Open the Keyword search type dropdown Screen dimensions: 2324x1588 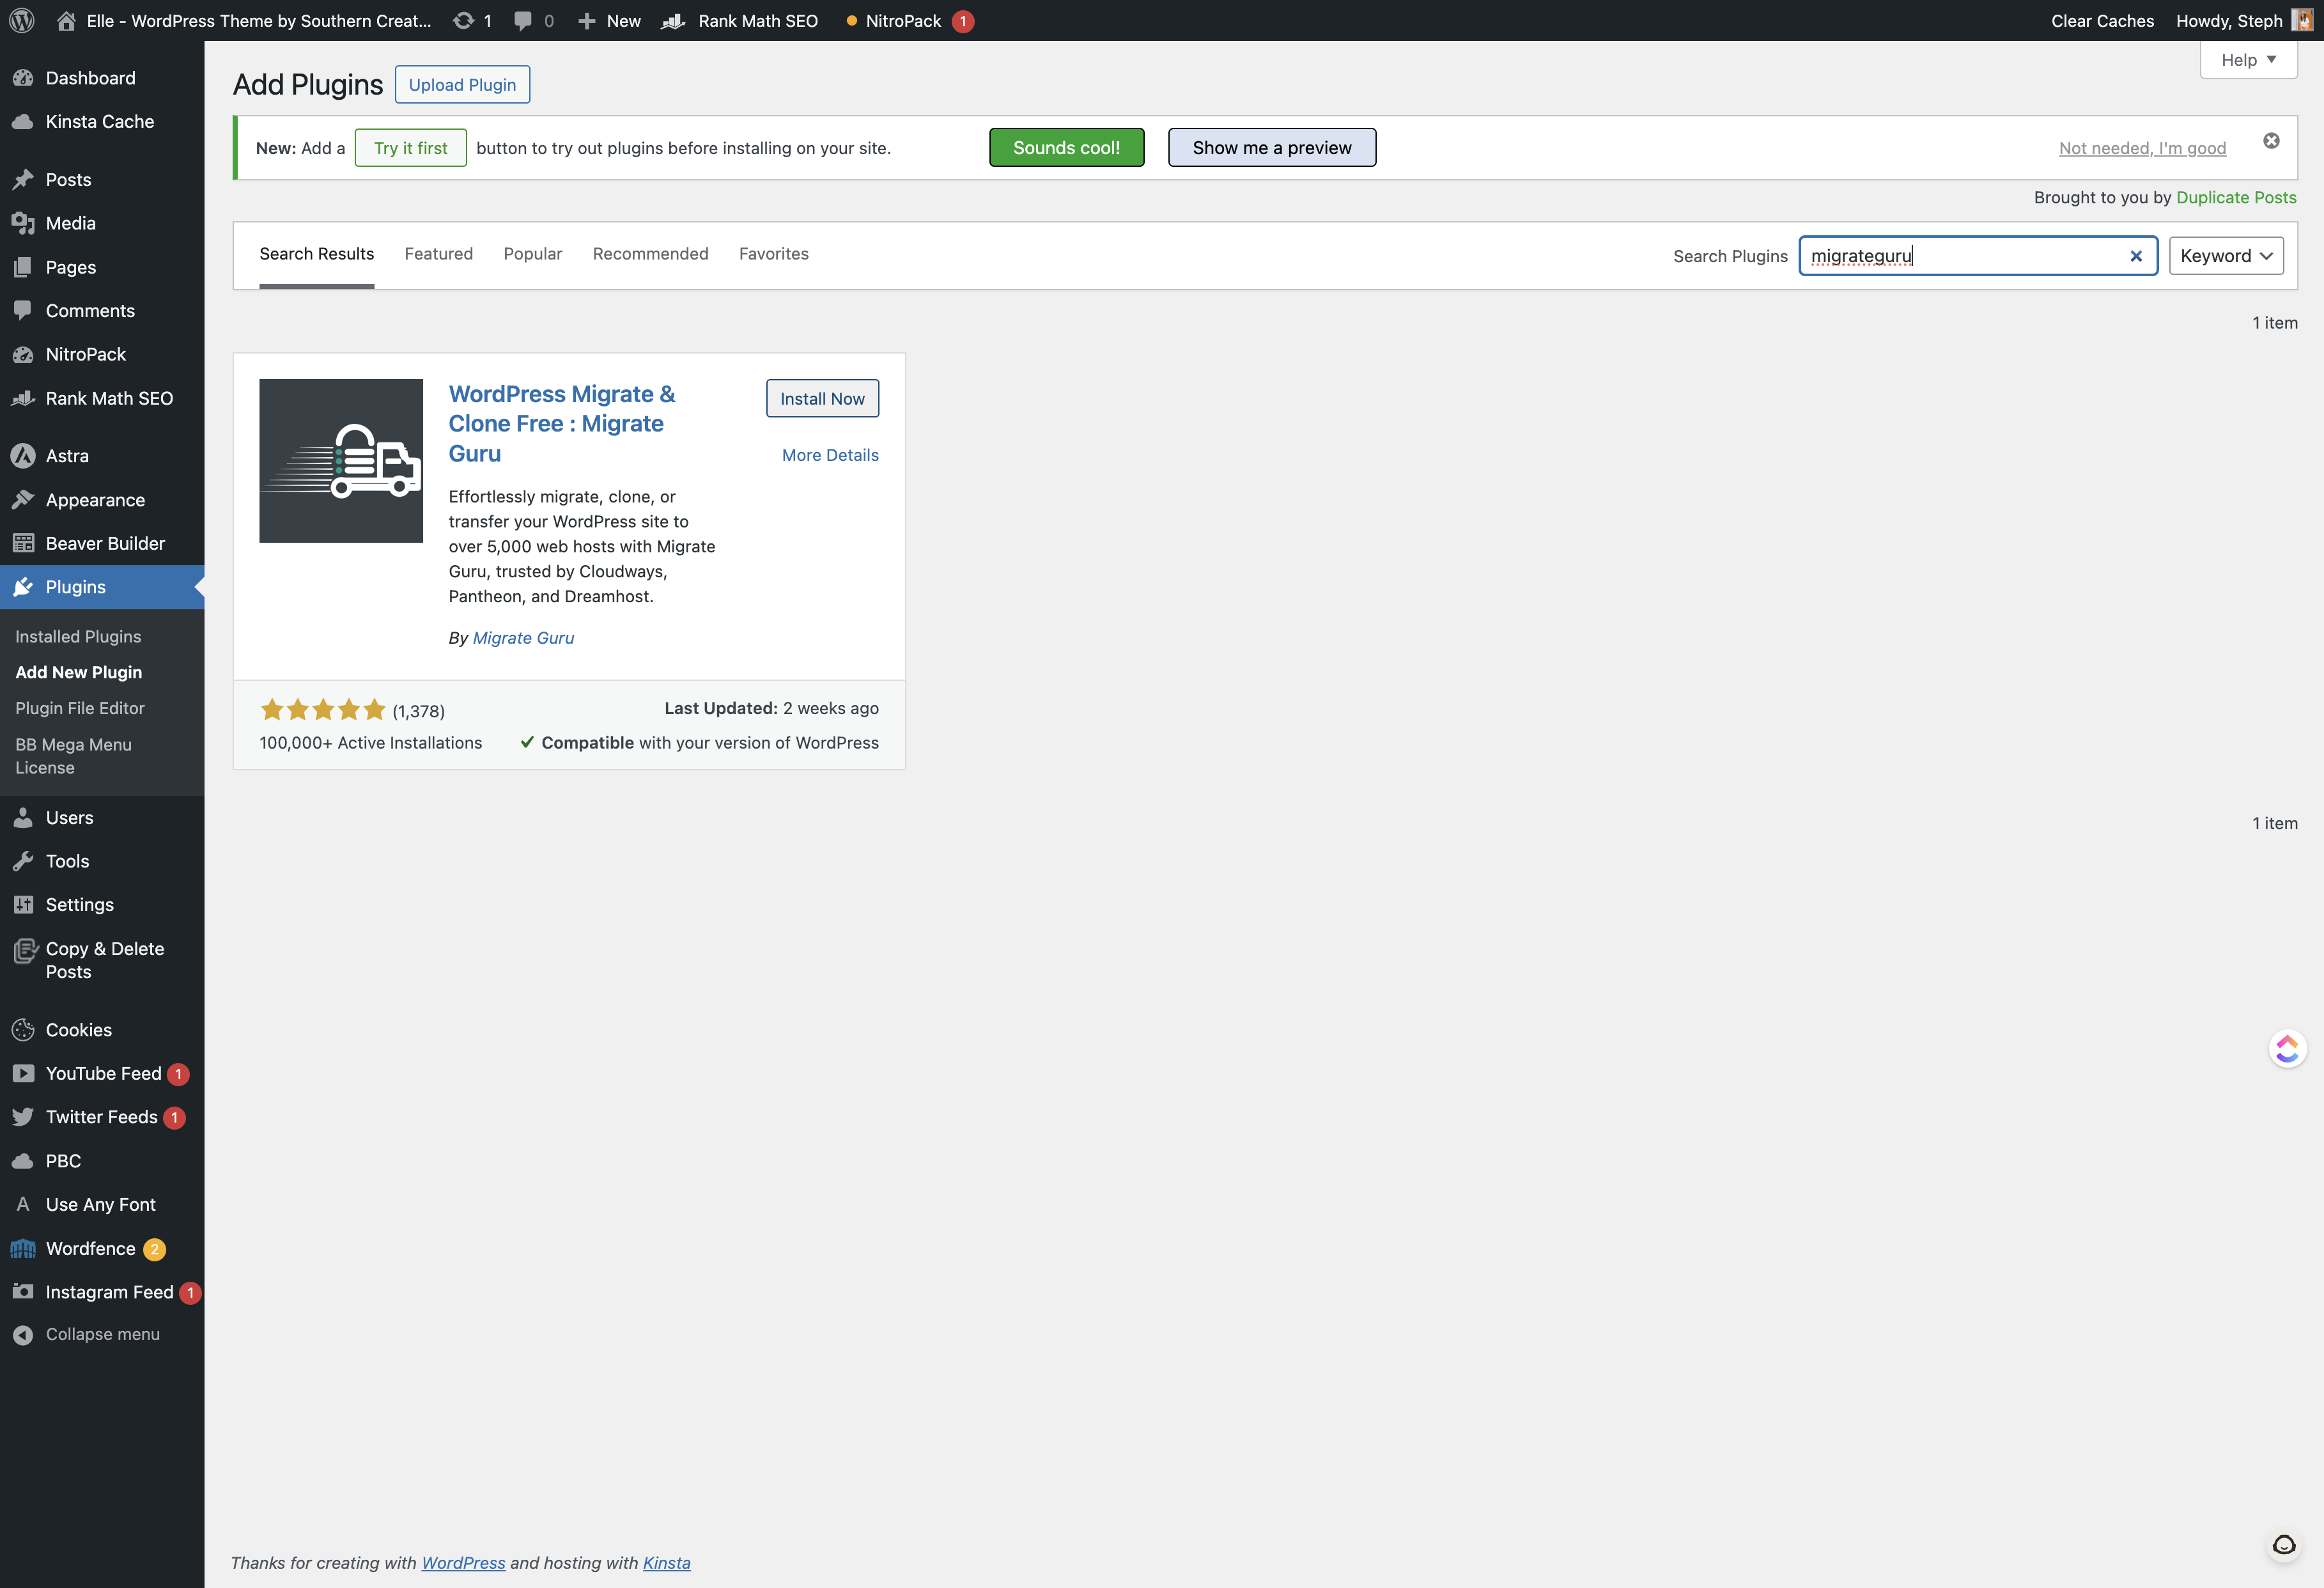[x=2226, y=256]
